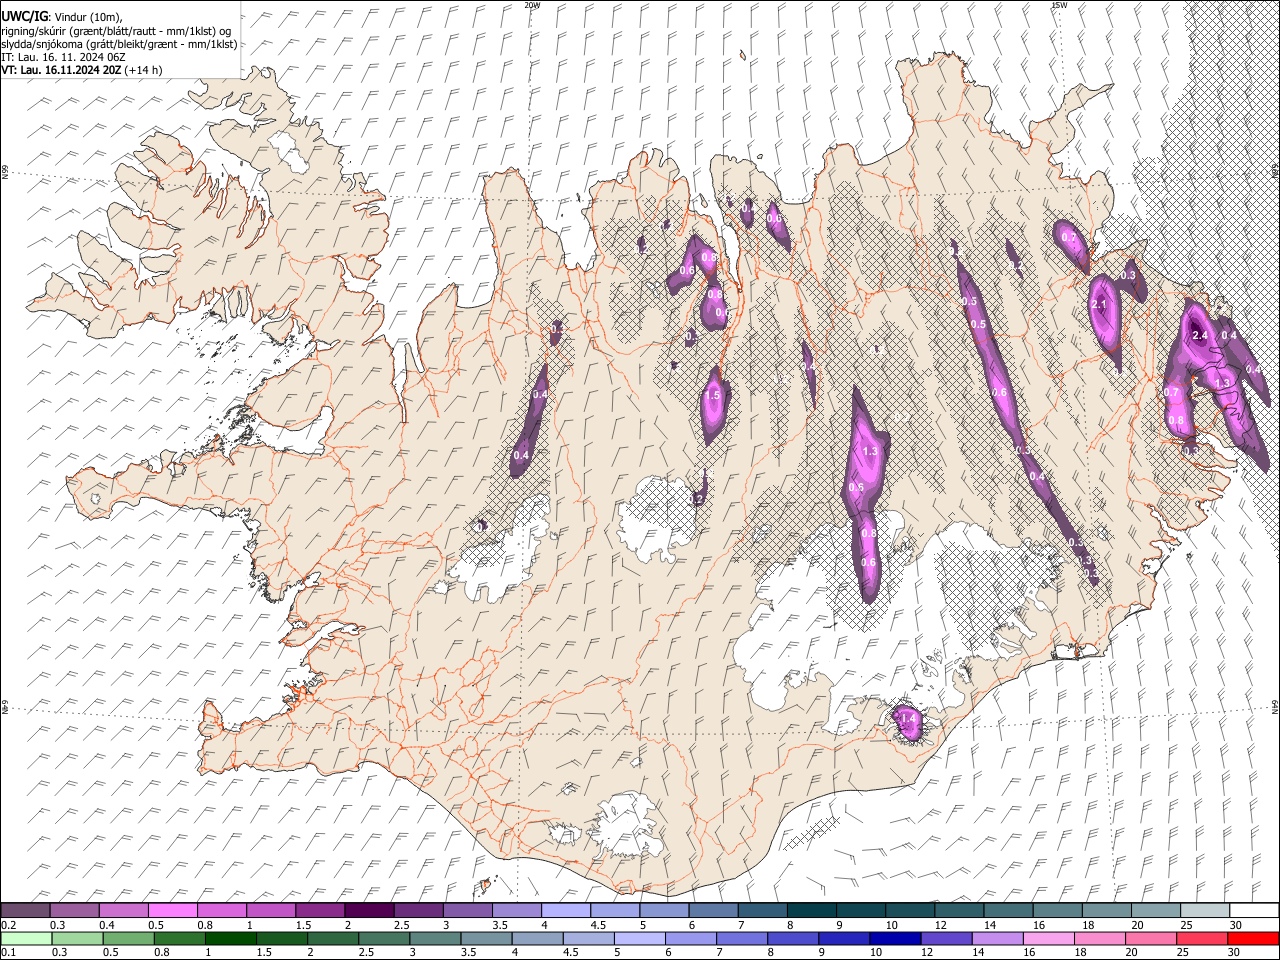Select the lower-row '30' legend tick label
The image size is (1280, 960).
click(x=1235, y=952)
